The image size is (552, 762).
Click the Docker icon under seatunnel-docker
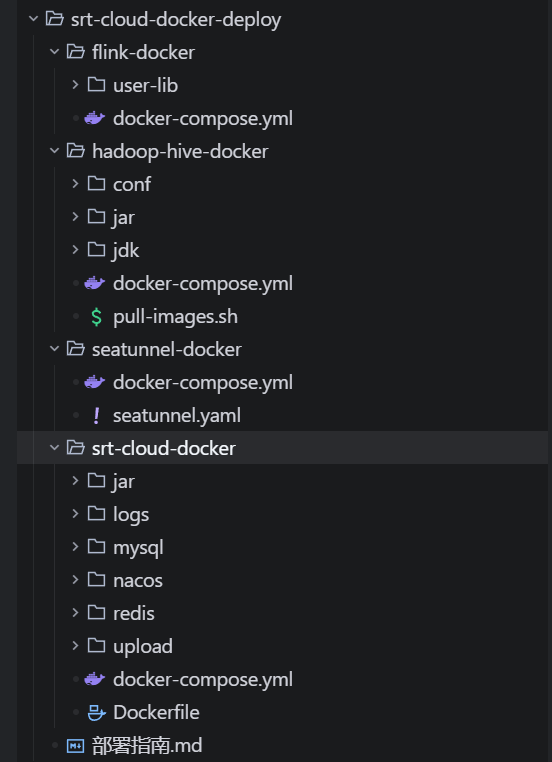[95, 382]
